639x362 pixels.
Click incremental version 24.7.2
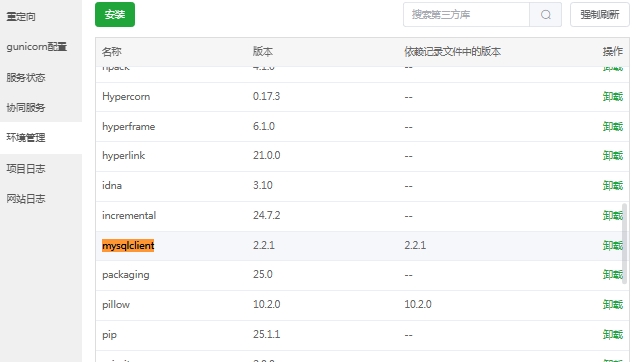[x=267, y=215]
